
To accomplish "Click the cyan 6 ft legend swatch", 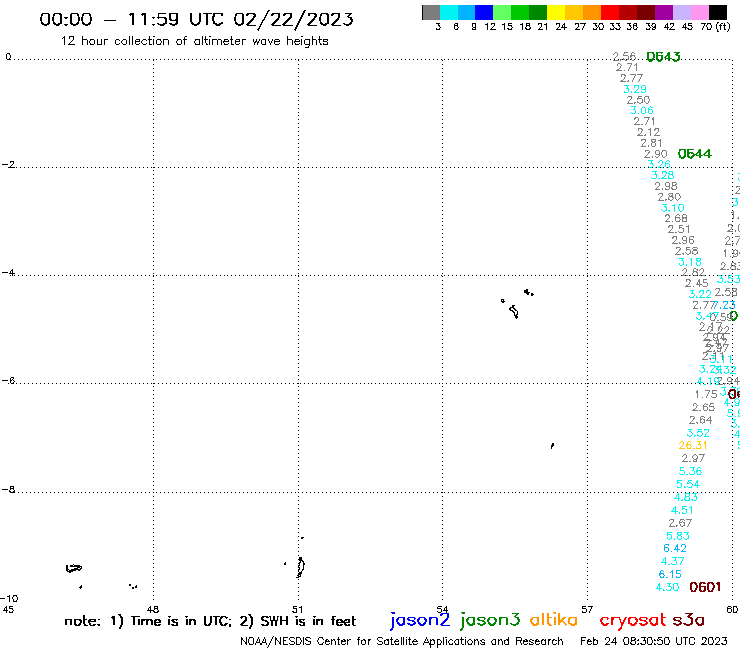I will coord(448,12).
